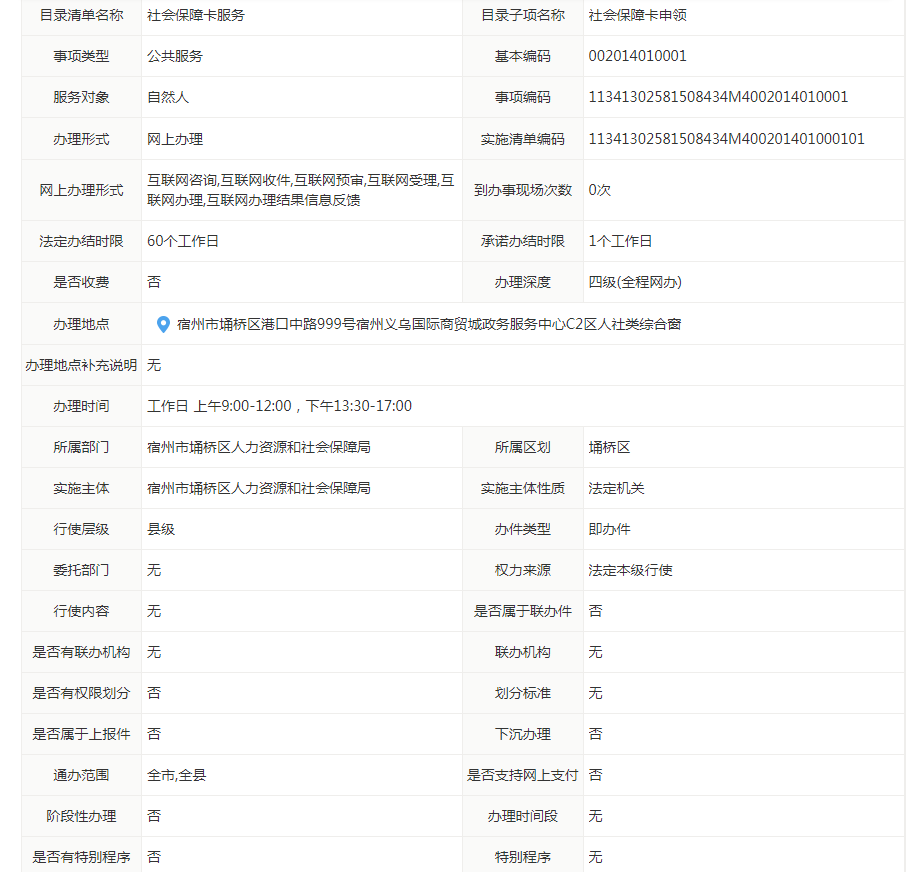Click the 承诺办结时限 value 1个工作日
917x872 pixels.
(620, 241)
